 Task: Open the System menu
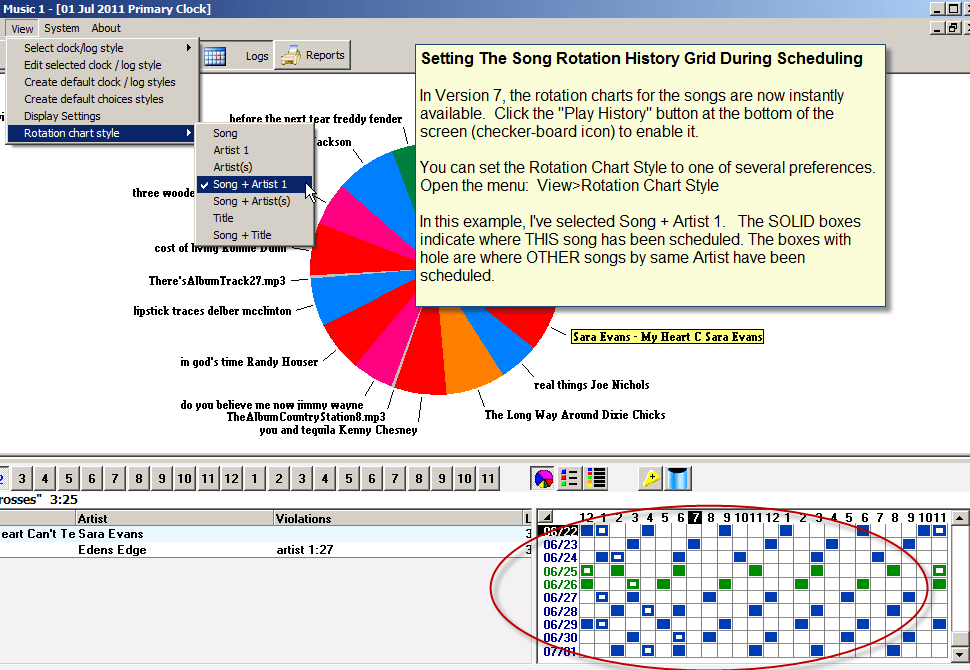(61, 27)
